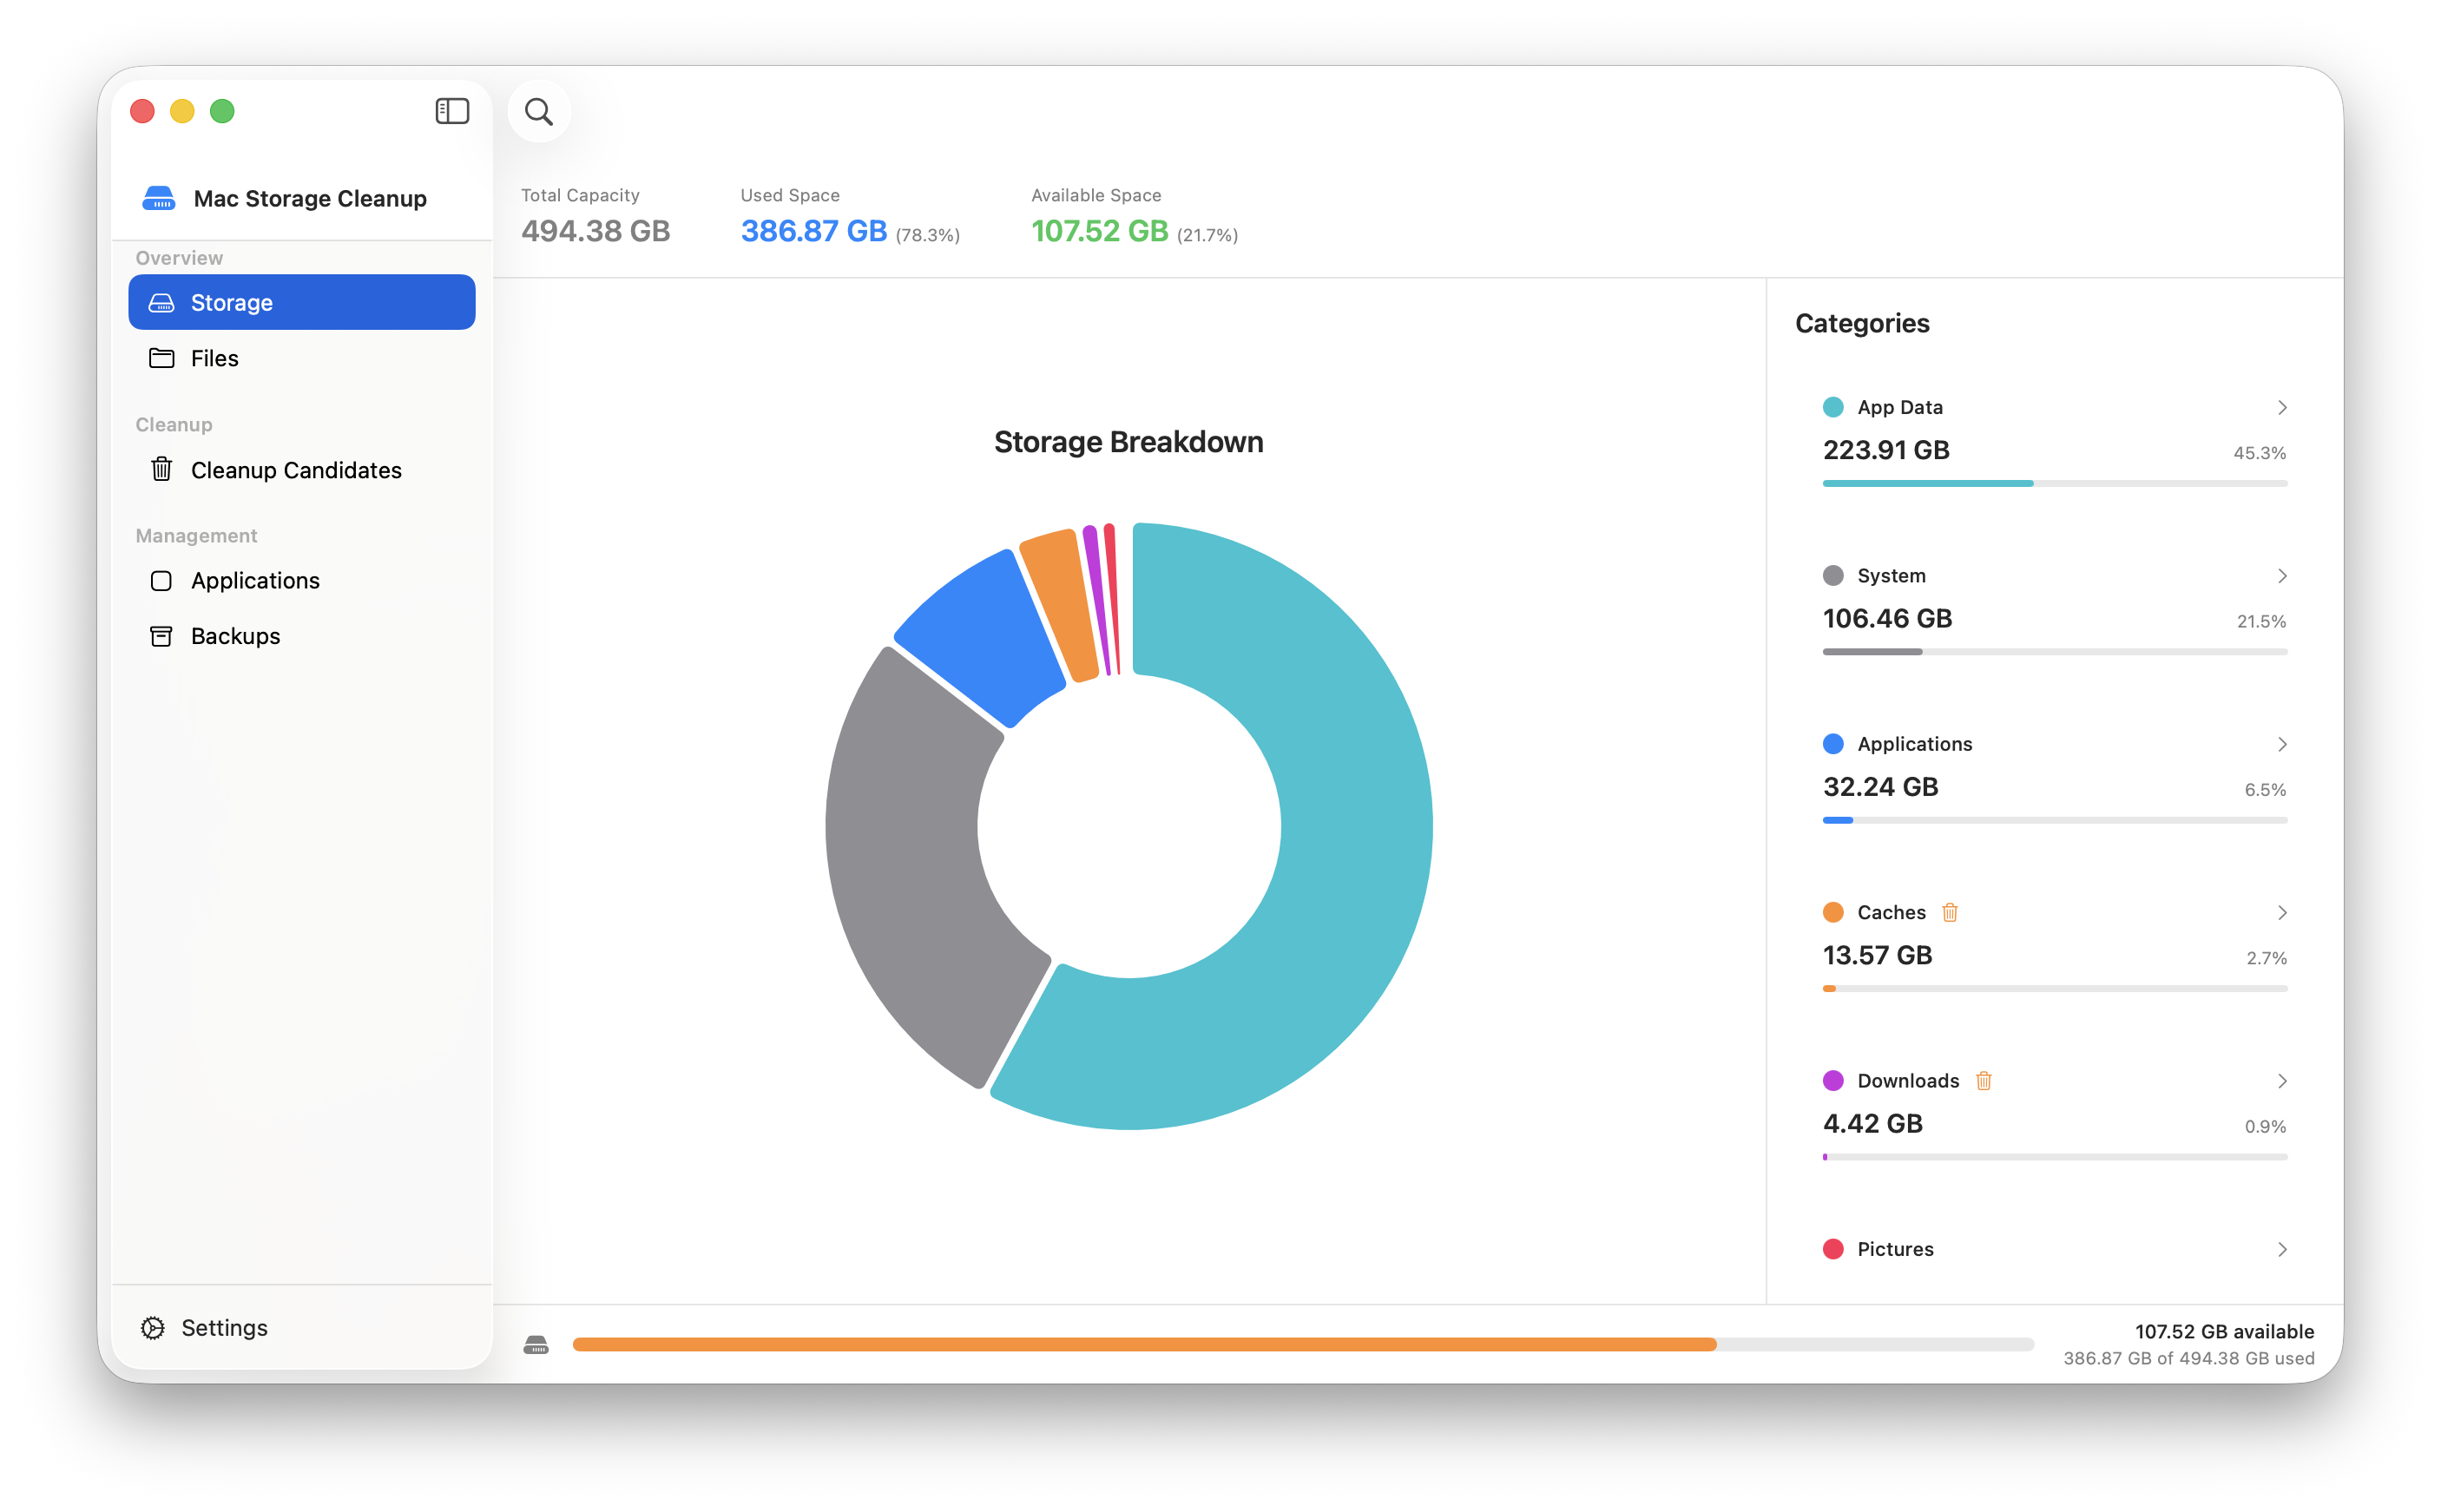2441x1512 pixels.
Task: Open Files in the sidebar
Action: click(301, 358)
